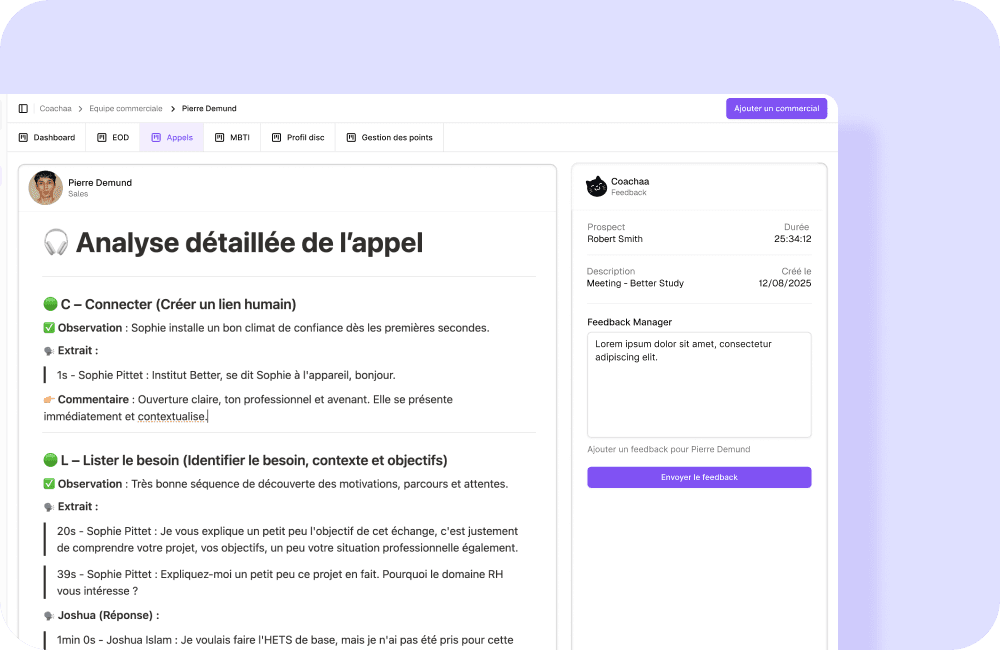Click the Coachaa black cat logo
This screenshot has height=650, width=1000.
[x=596, y=186]
